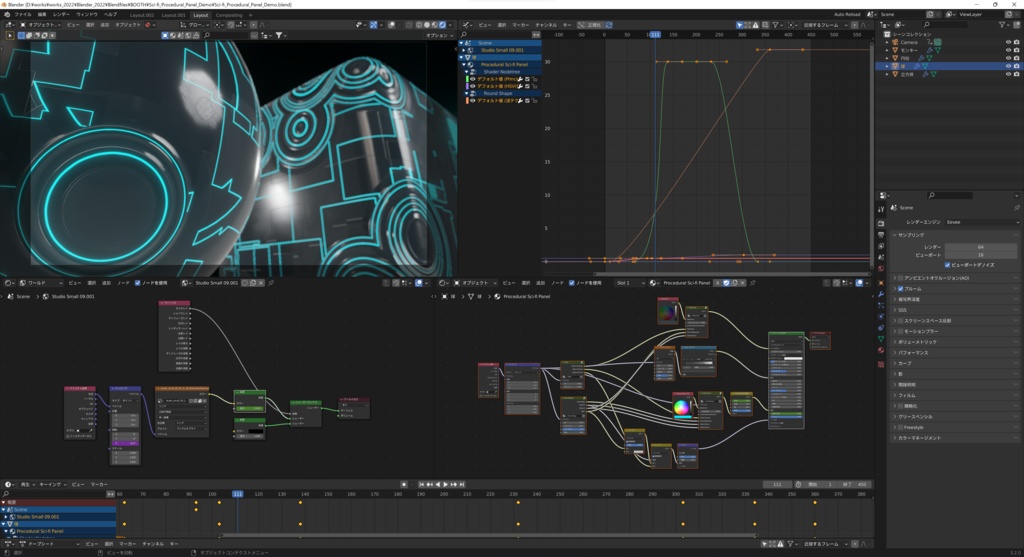Select the Camera object in outliner
1024x557 pixels.
tap(908, 43)
